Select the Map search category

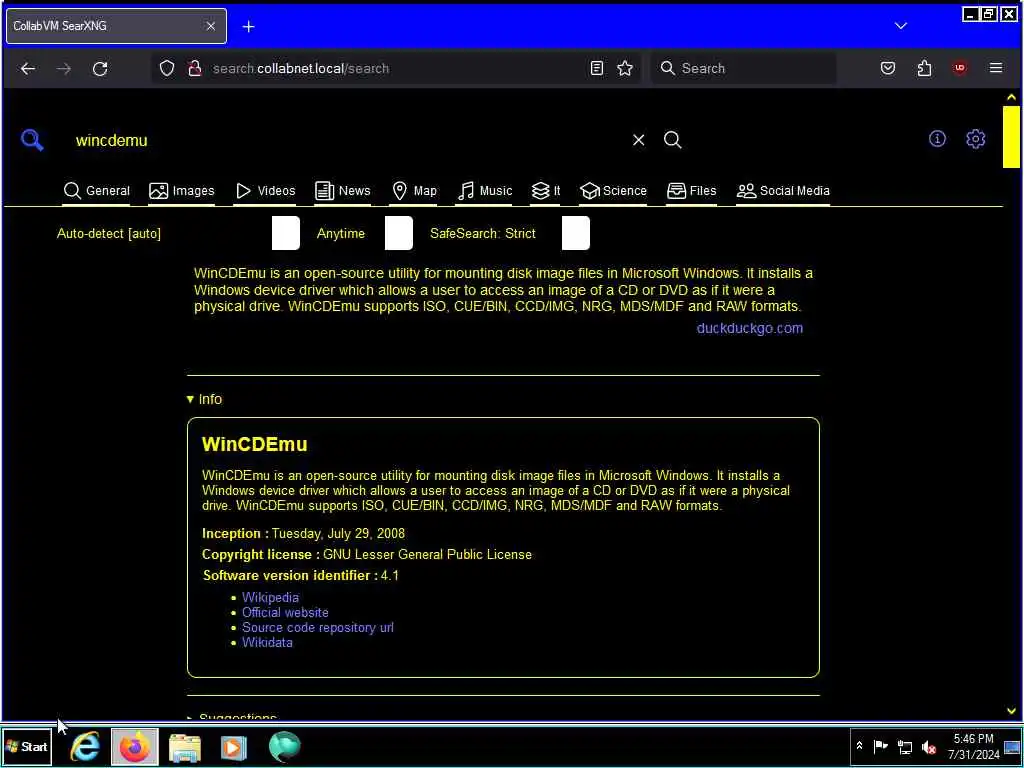click(x=414, y=191)
